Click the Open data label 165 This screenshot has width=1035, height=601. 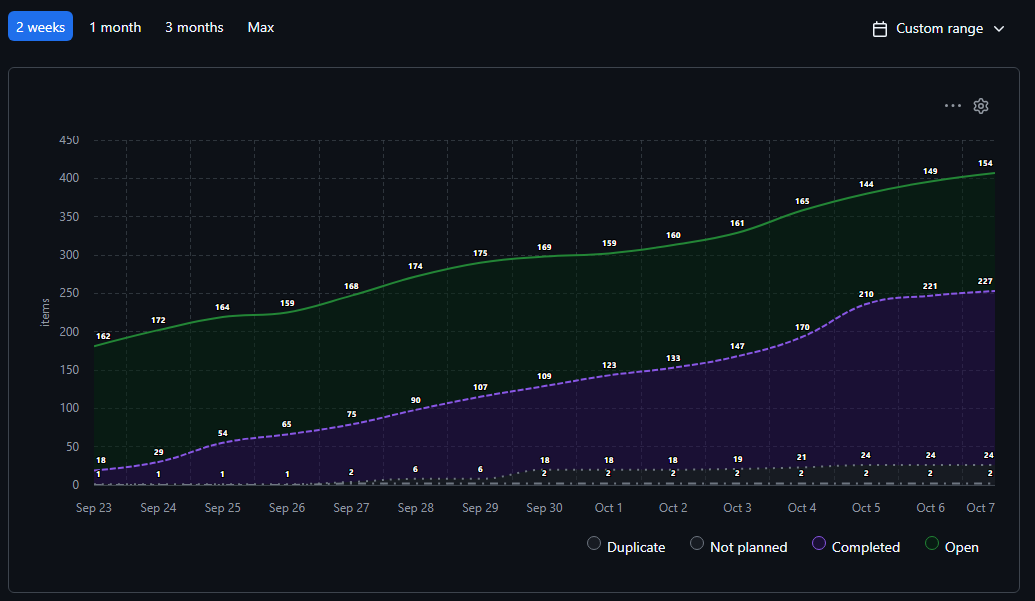pos(802,202)
